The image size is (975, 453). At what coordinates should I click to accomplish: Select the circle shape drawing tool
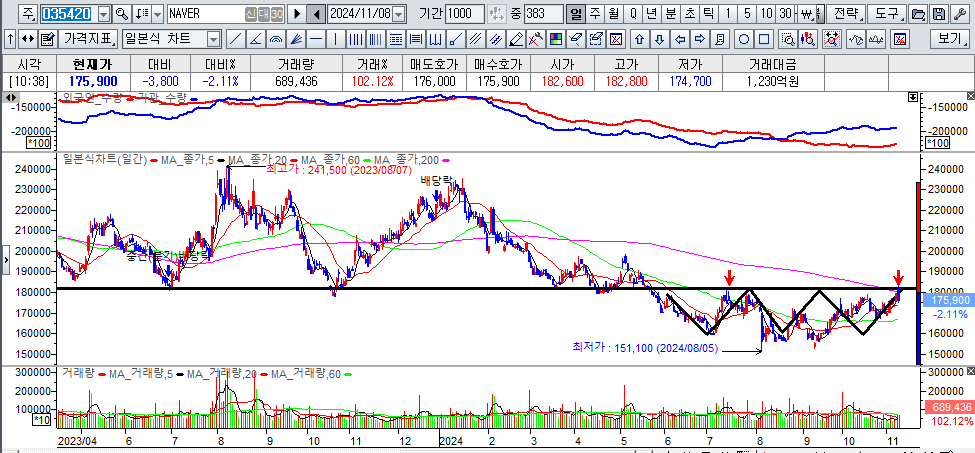(x=744, y=39)
